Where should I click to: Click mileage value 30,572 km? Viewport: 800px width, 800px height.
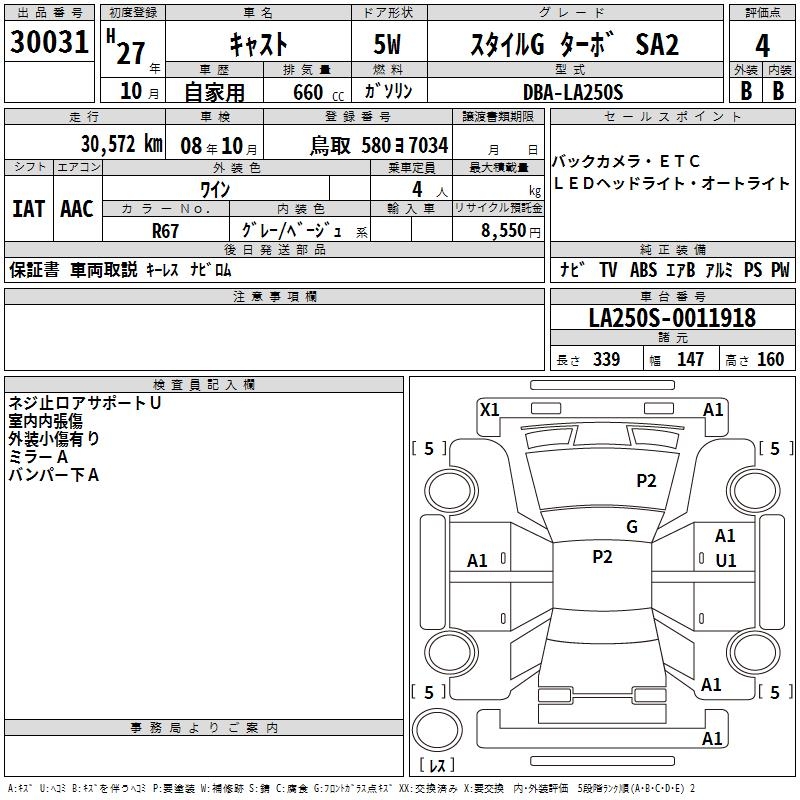pyautogui.click(x=122, y=144)
